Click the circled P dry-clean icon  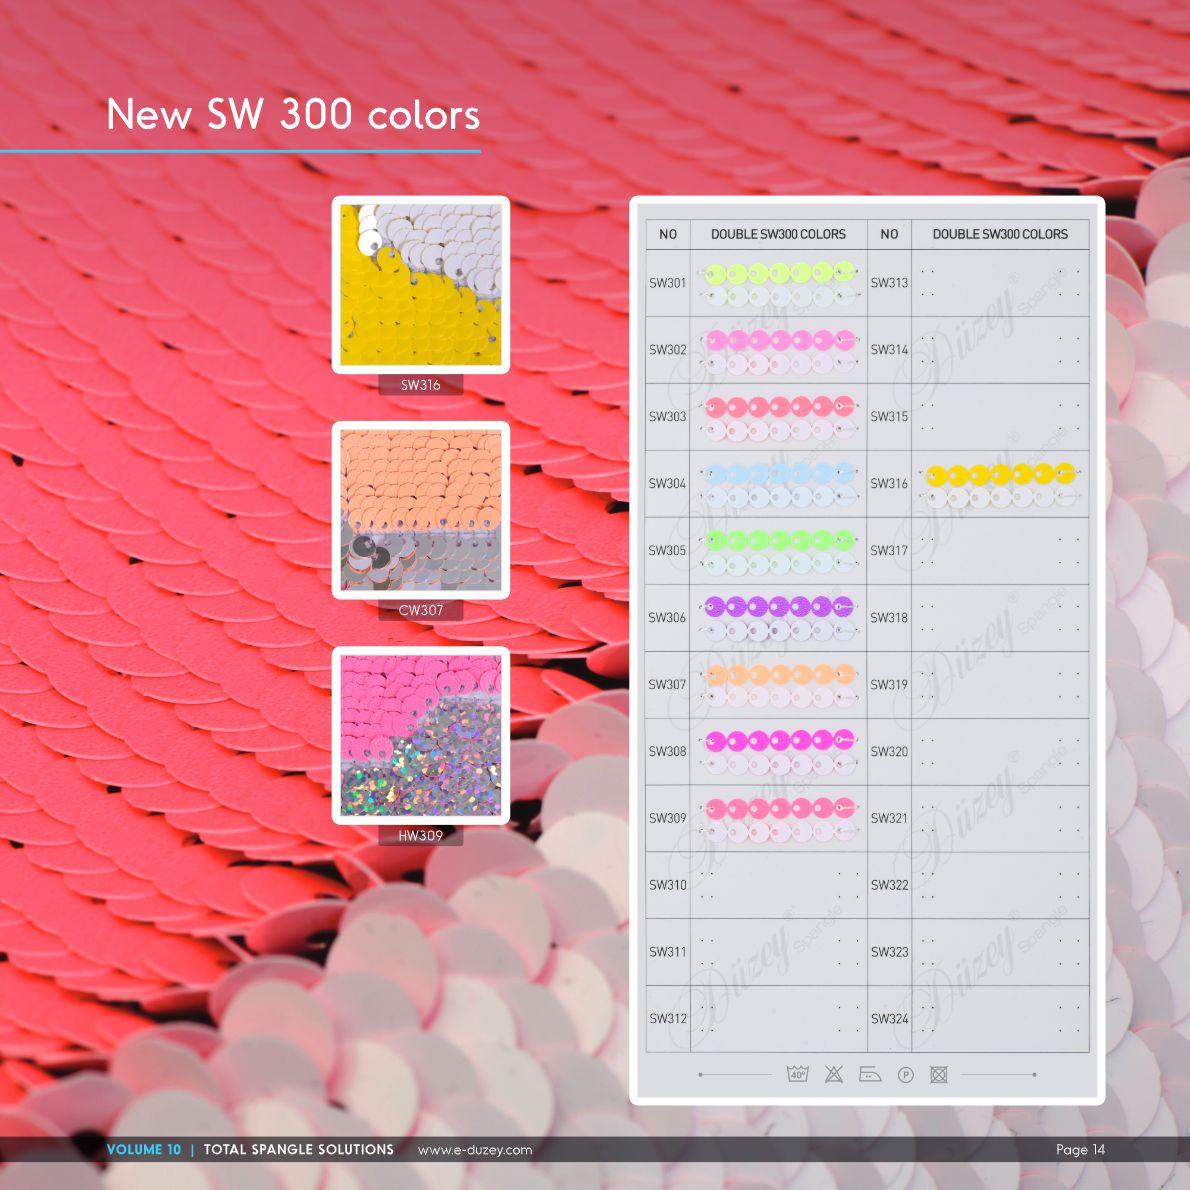point(905,1075)
